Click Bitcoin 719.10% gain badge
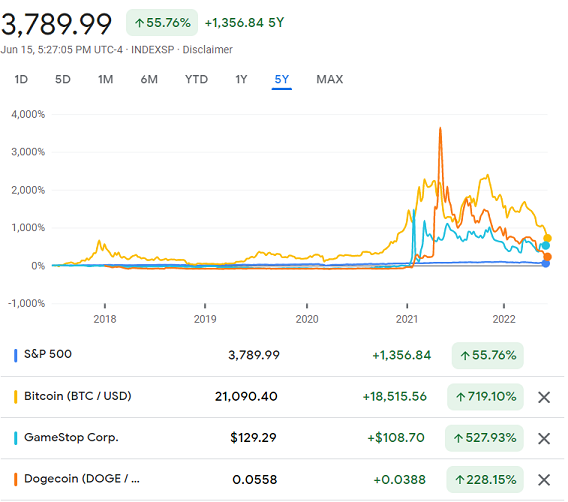568x502 pixels. point(485,397)
